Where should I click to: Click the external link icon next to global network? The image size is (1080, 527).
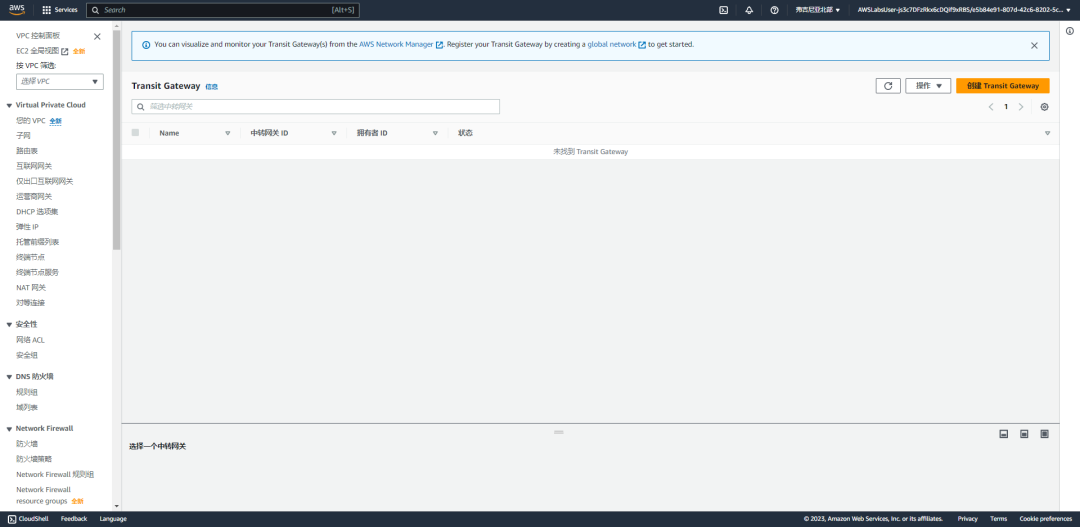[x=642, y=45]
